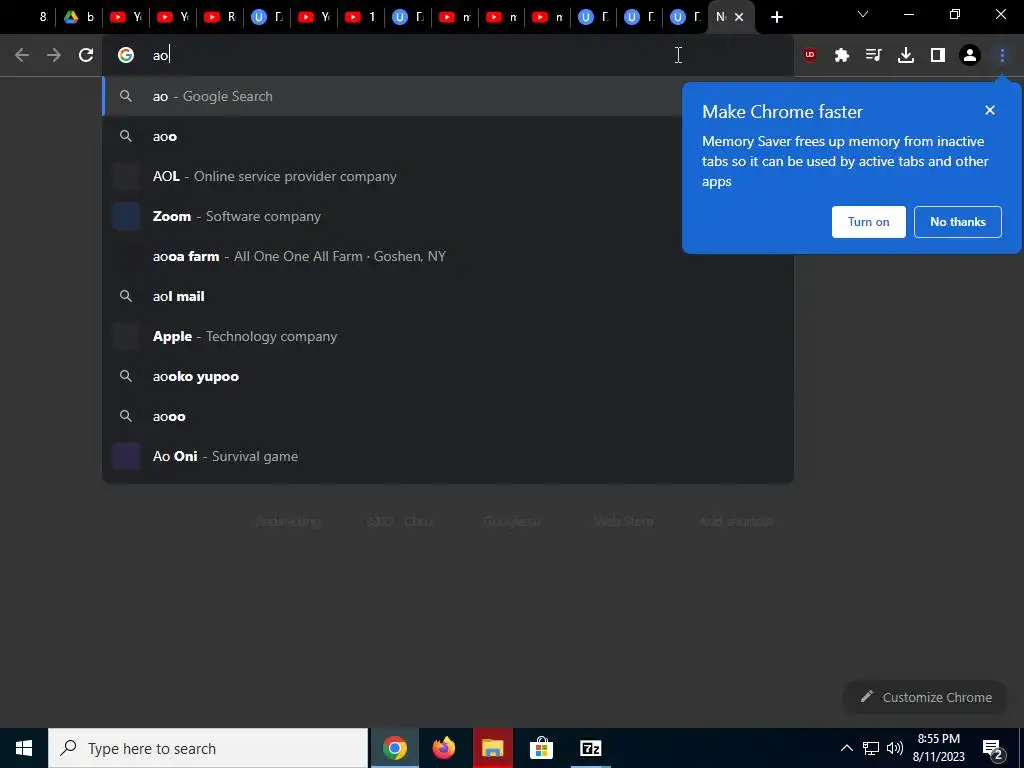Open the Chrome three-dot menu
Screen dimensions: 1024x768
1002,56
